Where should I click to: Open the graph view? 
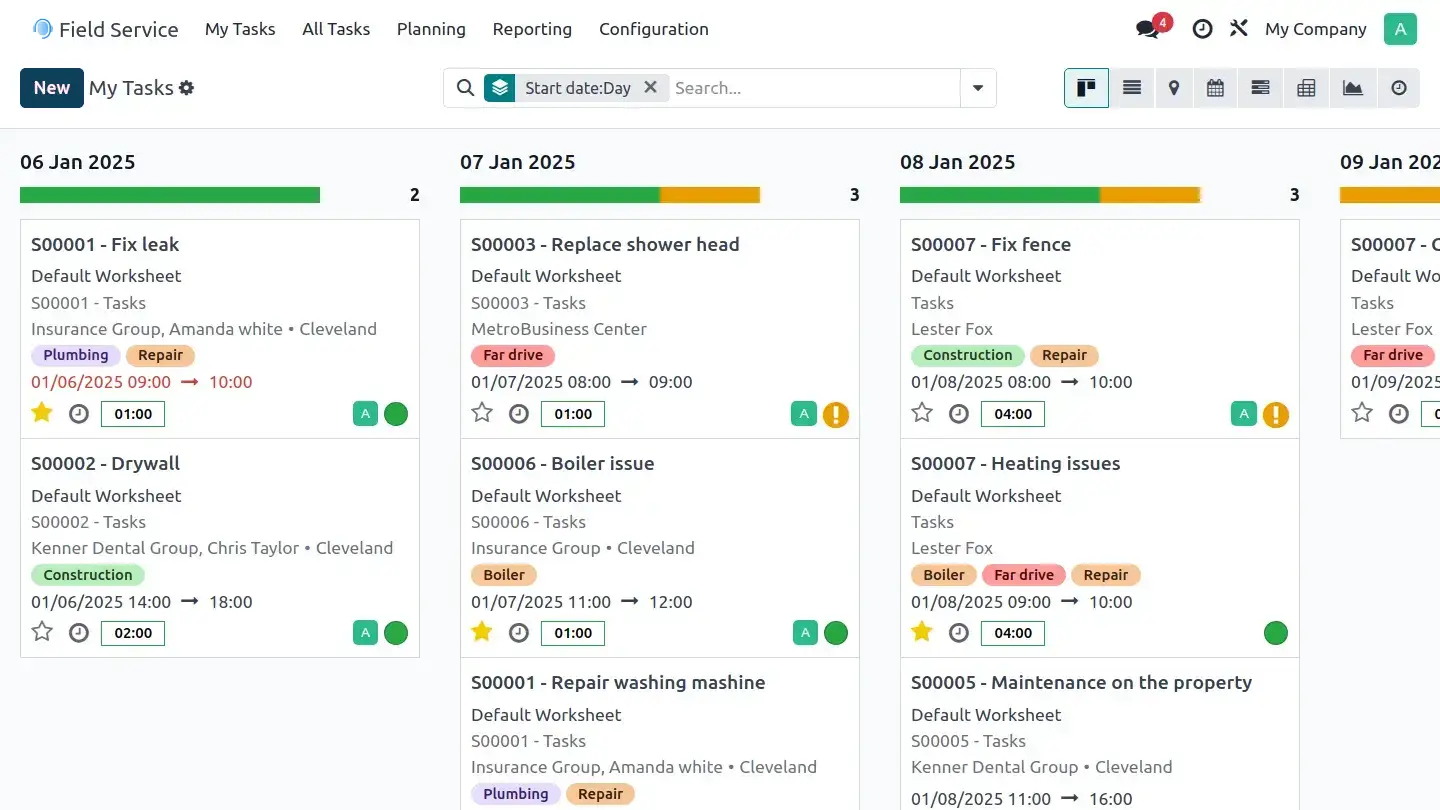point(1352,88)
